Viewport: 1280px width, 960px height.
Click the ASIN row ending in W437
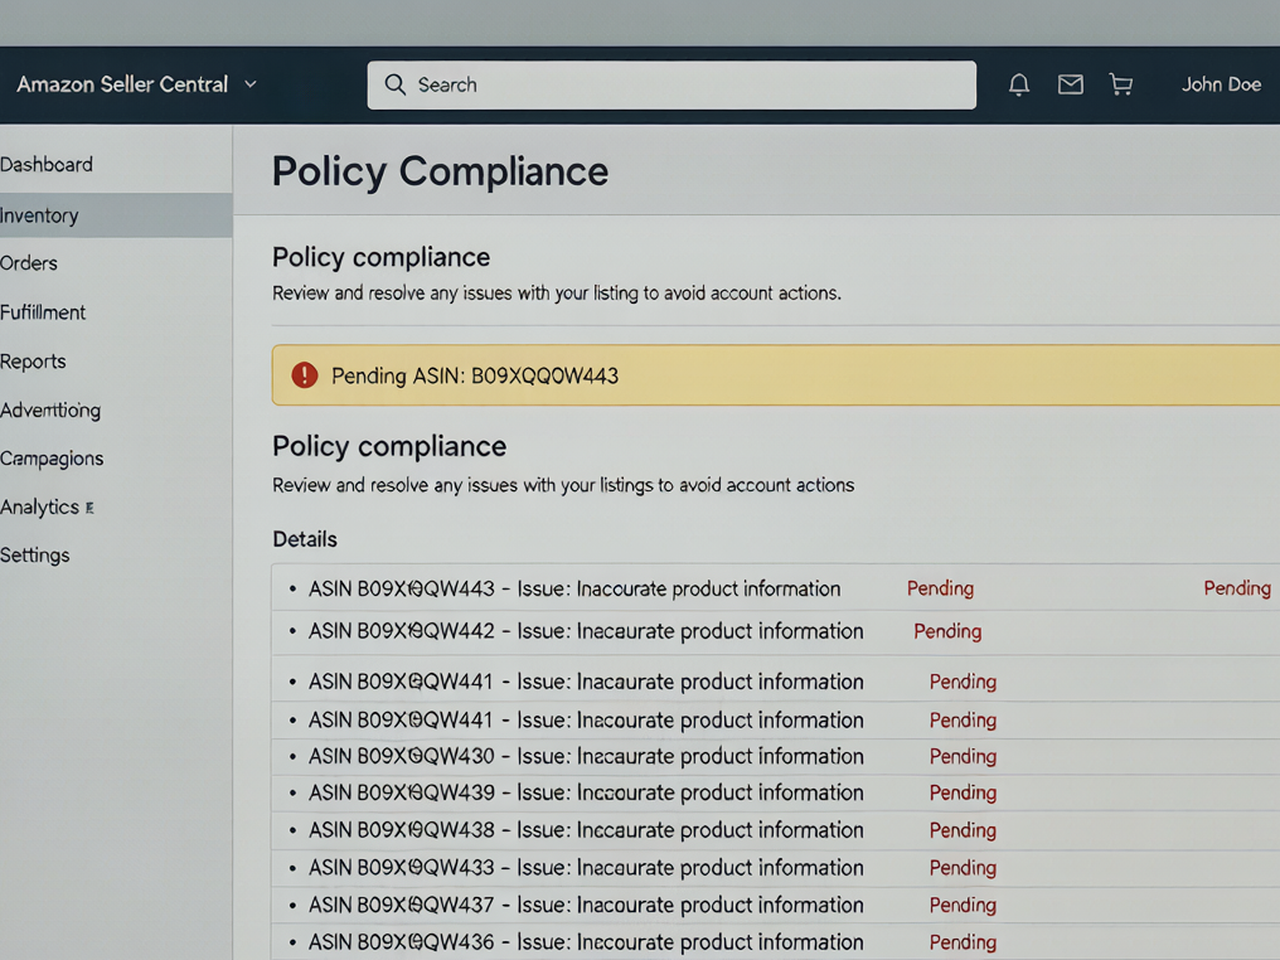pos(775,904)
